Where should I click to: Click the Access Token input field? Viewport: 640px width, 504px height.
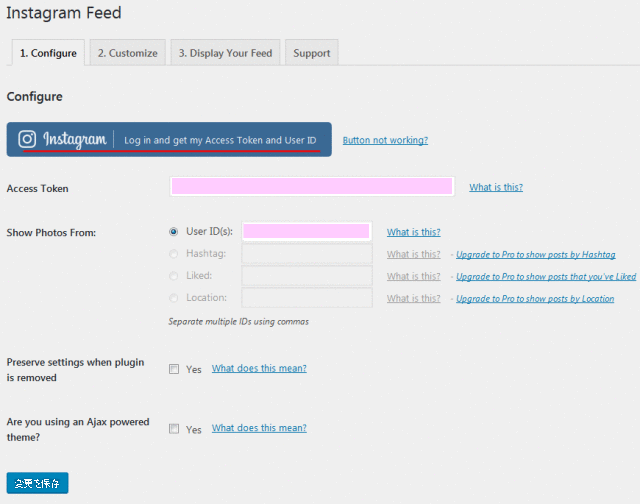point(312,186)
